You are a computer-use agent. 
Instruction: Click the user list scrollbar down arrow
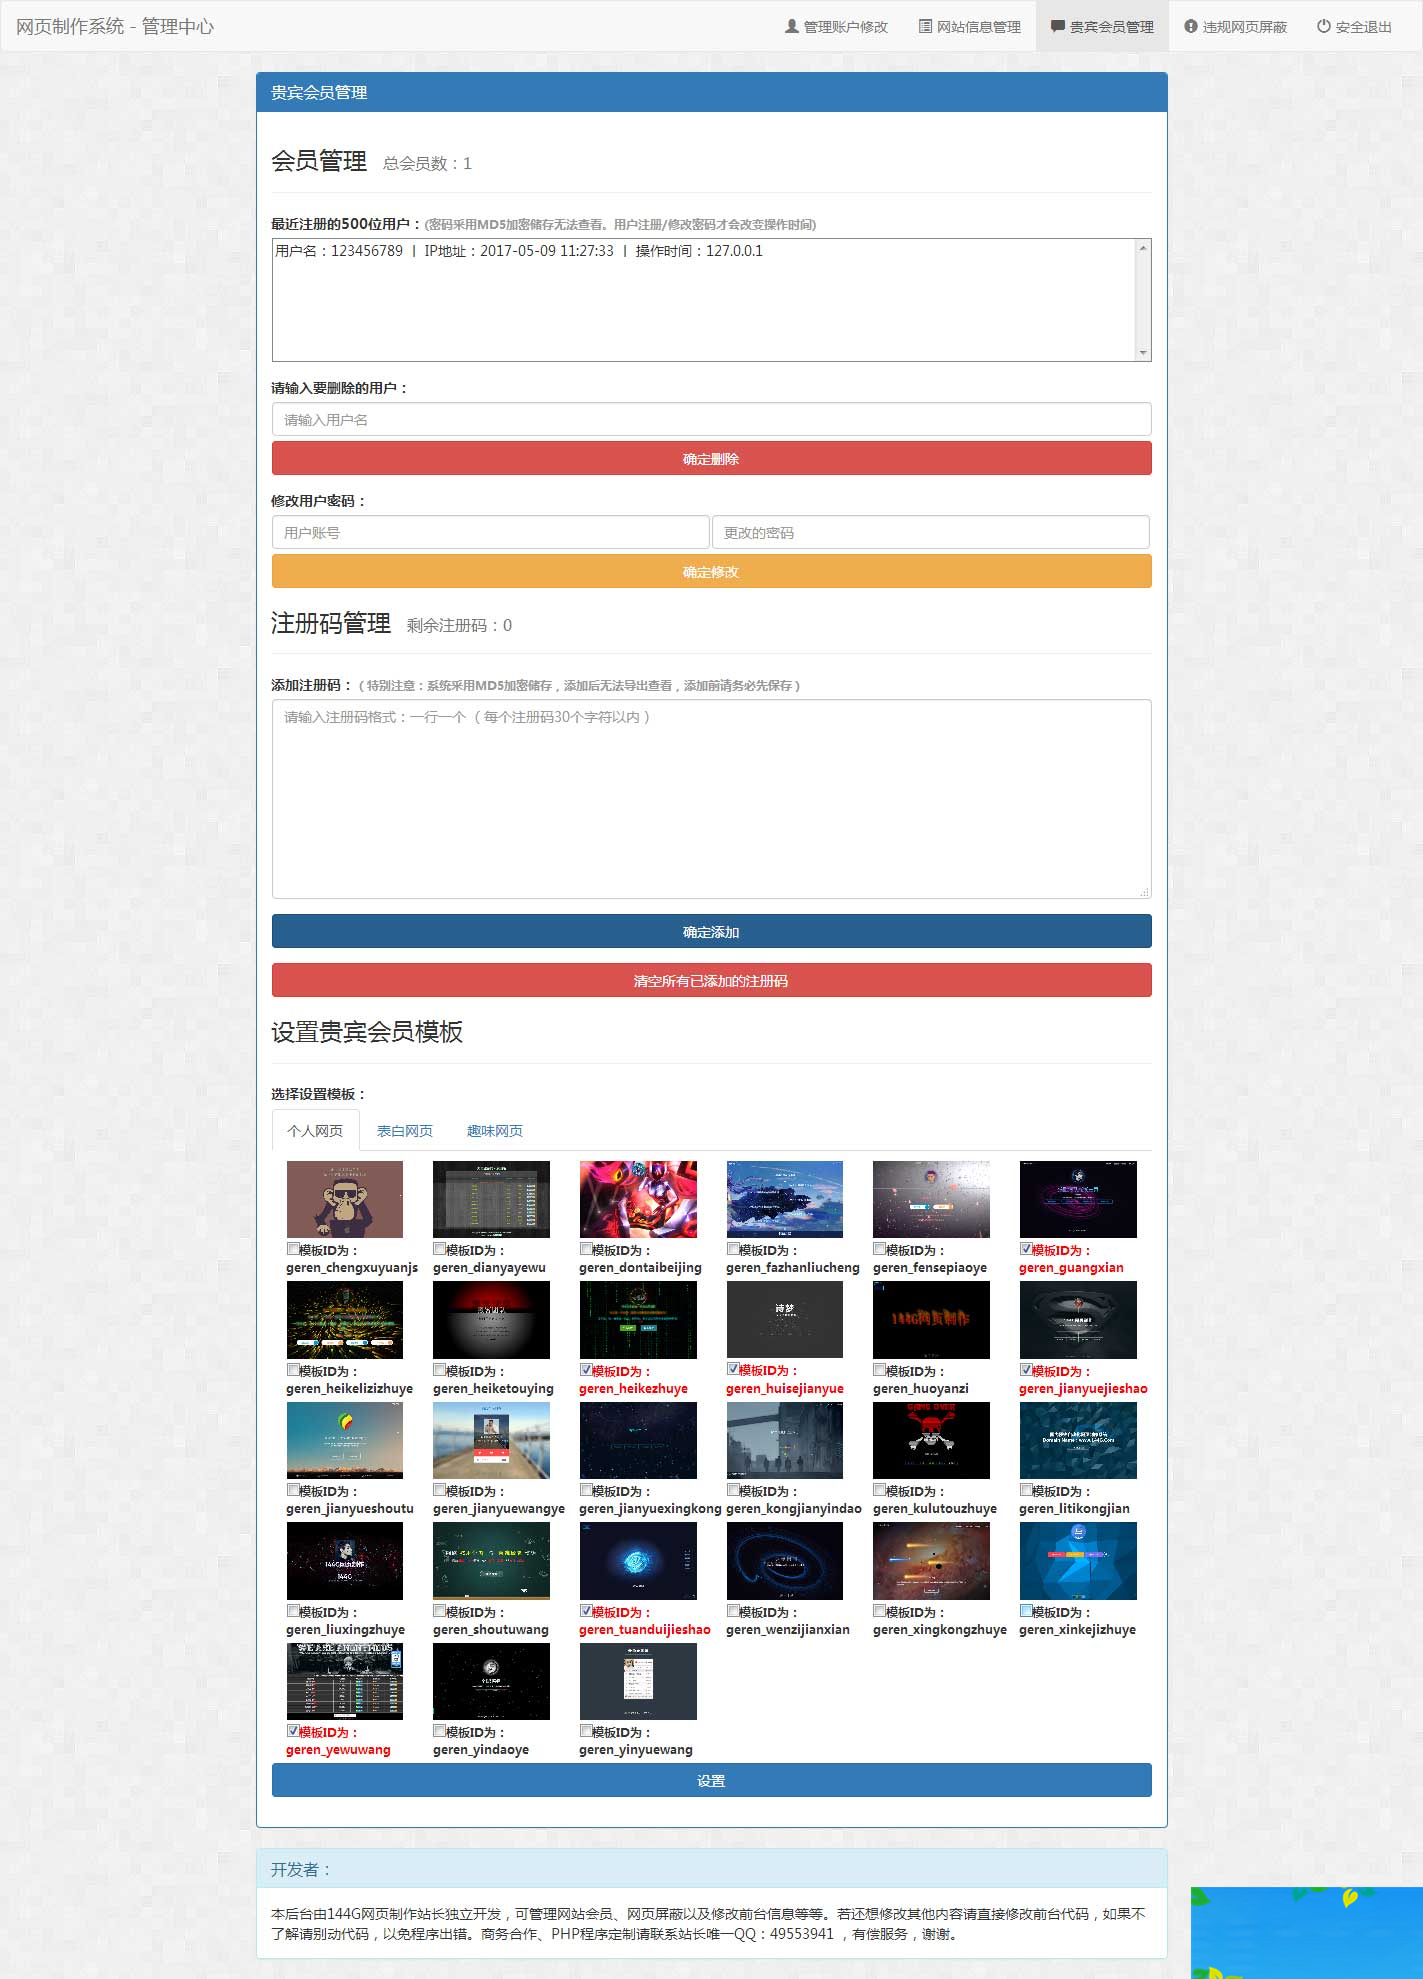1142,352
